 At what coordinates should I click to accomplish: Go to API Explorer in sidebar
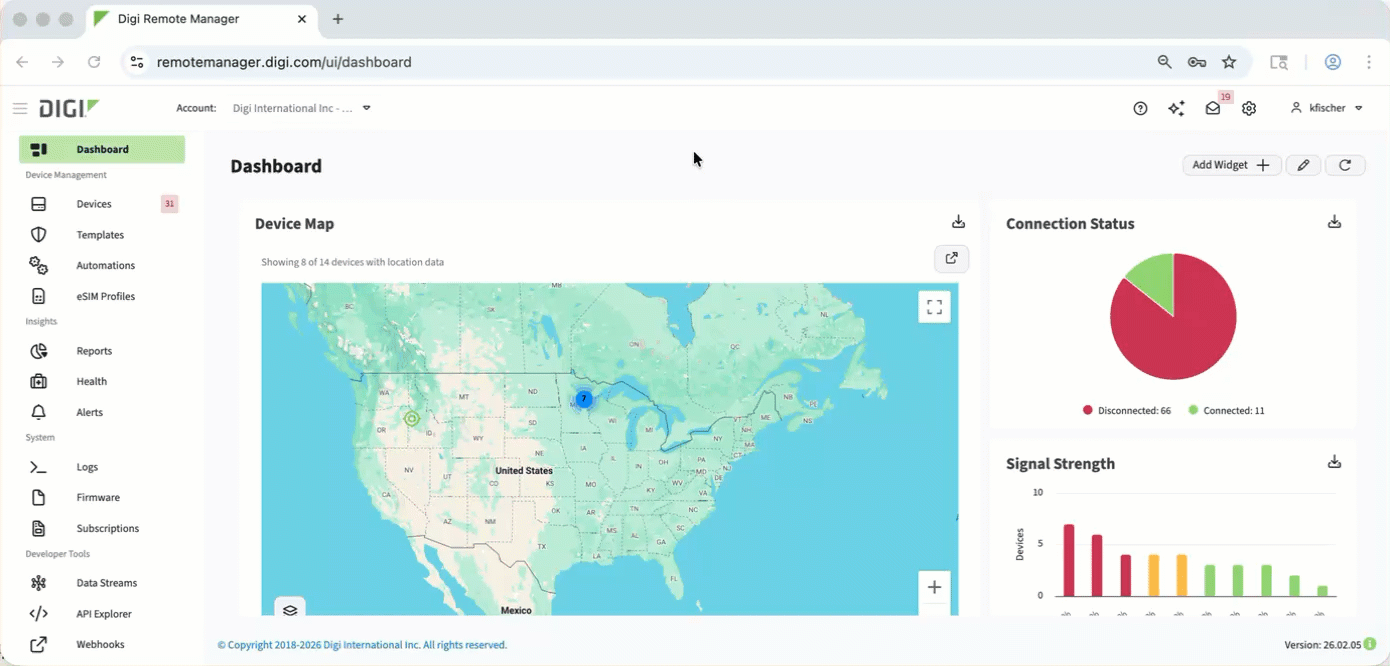tap(103, 614)
